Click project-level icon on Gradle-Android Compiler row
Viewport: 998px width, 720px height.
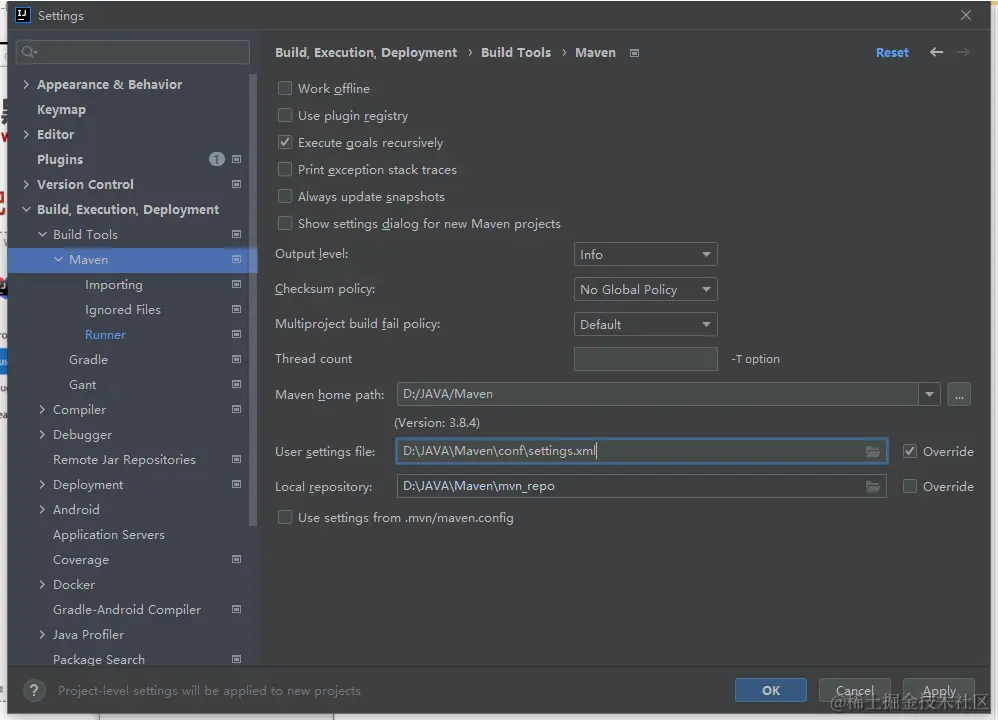(x=236, y=609)
